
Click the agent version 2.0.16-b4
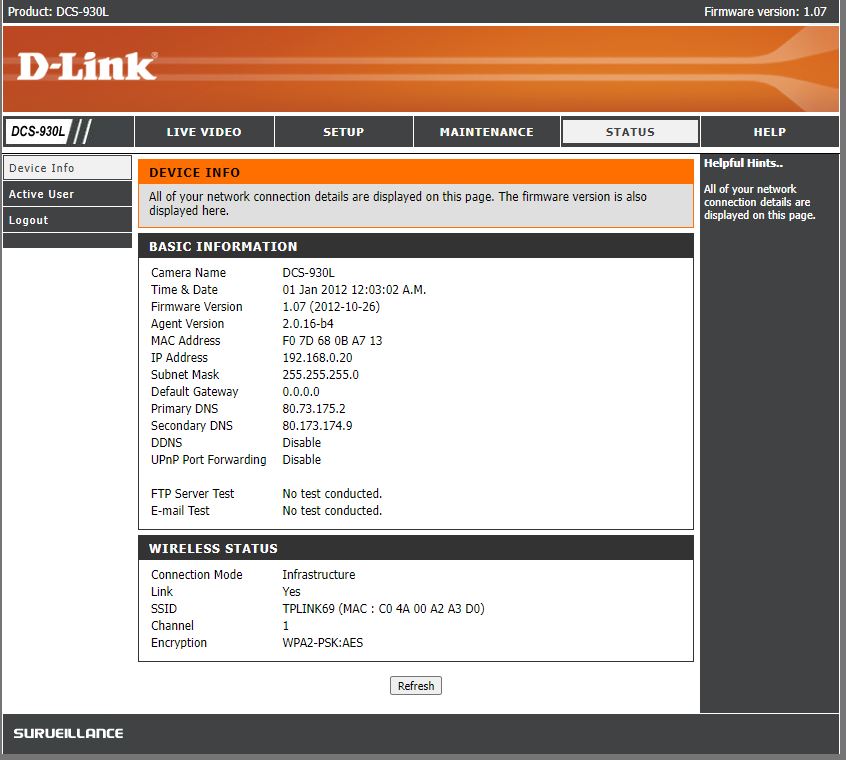tap(308, 324)
